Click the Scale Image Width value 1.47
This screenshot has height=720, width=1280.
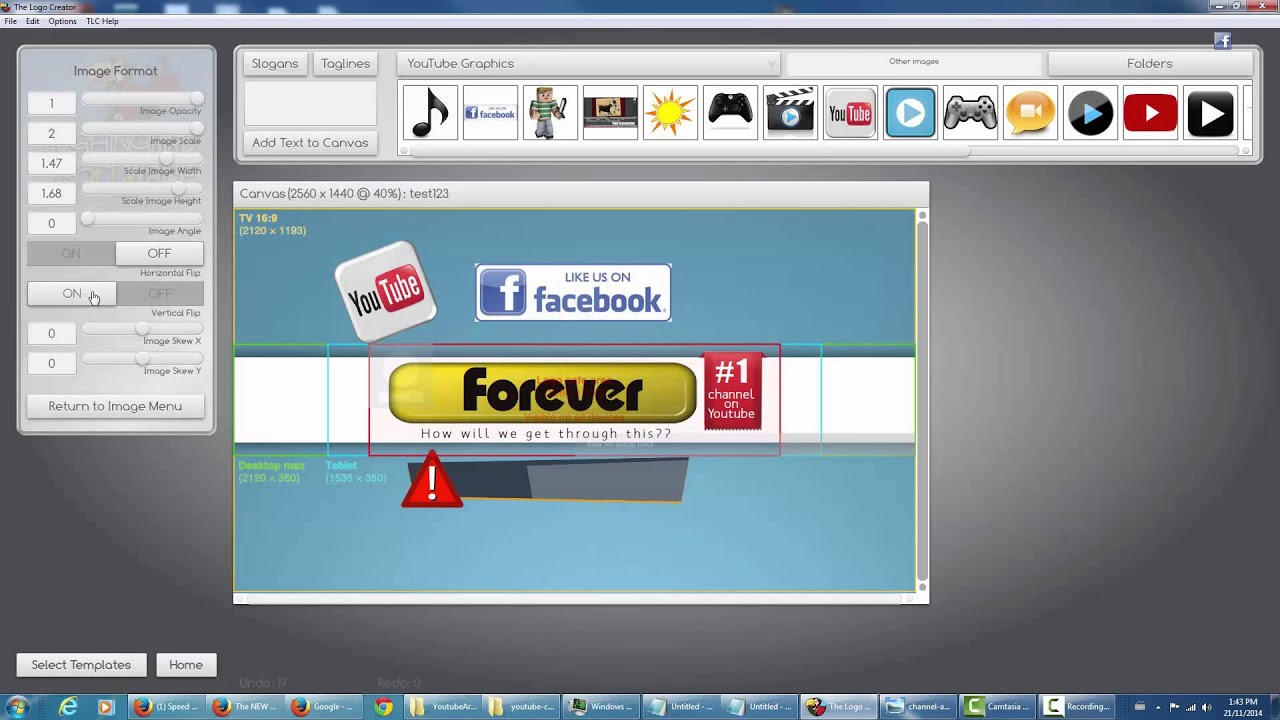coord(52,163)
